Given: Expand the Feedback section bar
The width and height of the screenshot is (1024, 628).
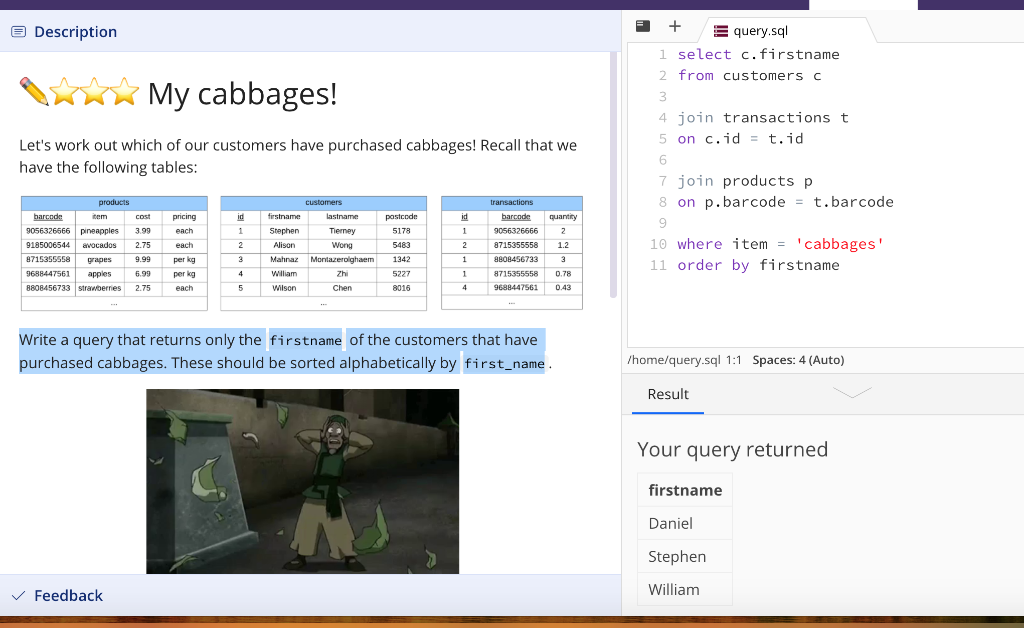Looking at the screenshot, I should pos(310,595).
